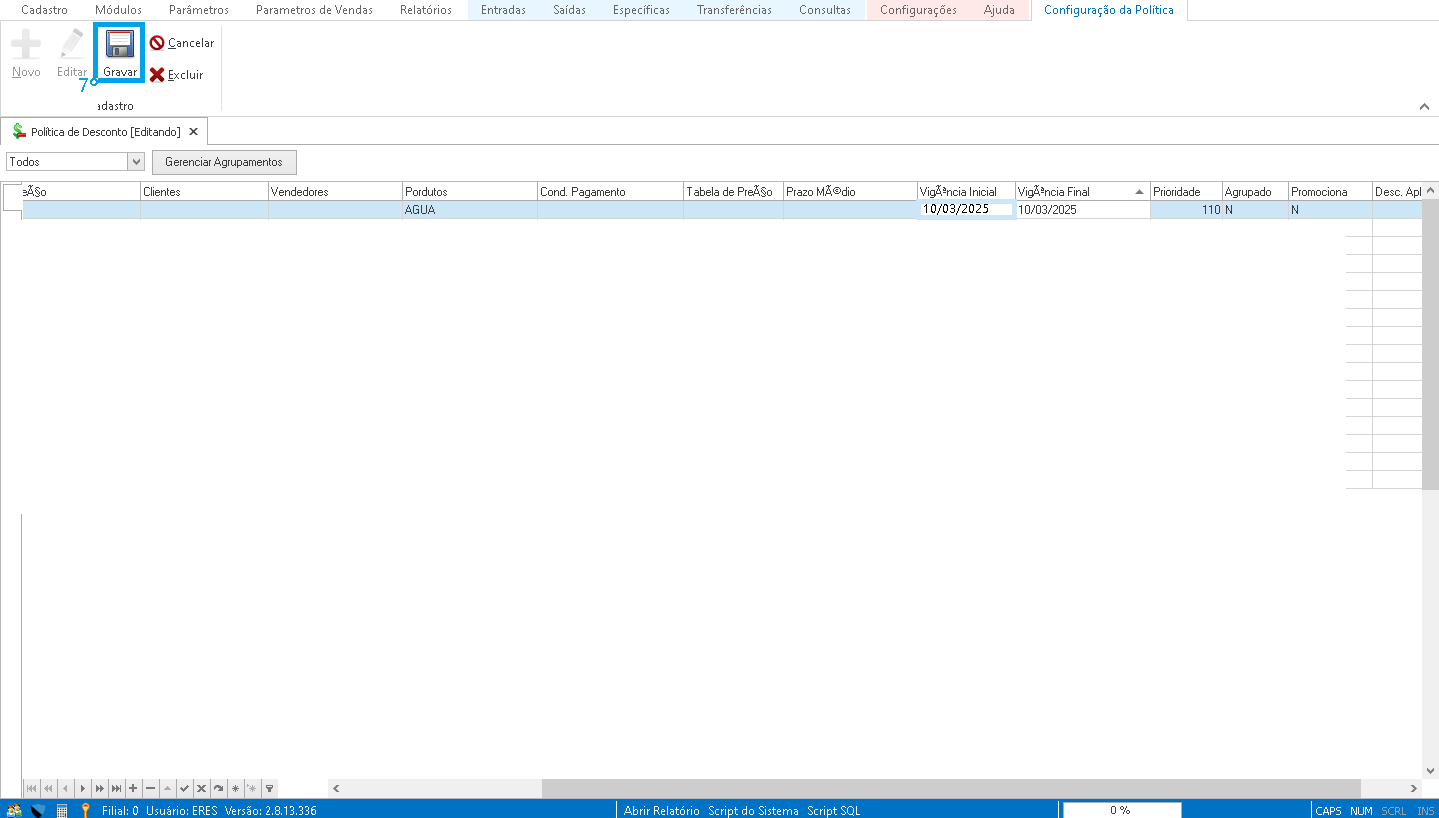
Task: Click the greyed Editar pencil icon
Action: pyautogui.click(x=72, y=54)
